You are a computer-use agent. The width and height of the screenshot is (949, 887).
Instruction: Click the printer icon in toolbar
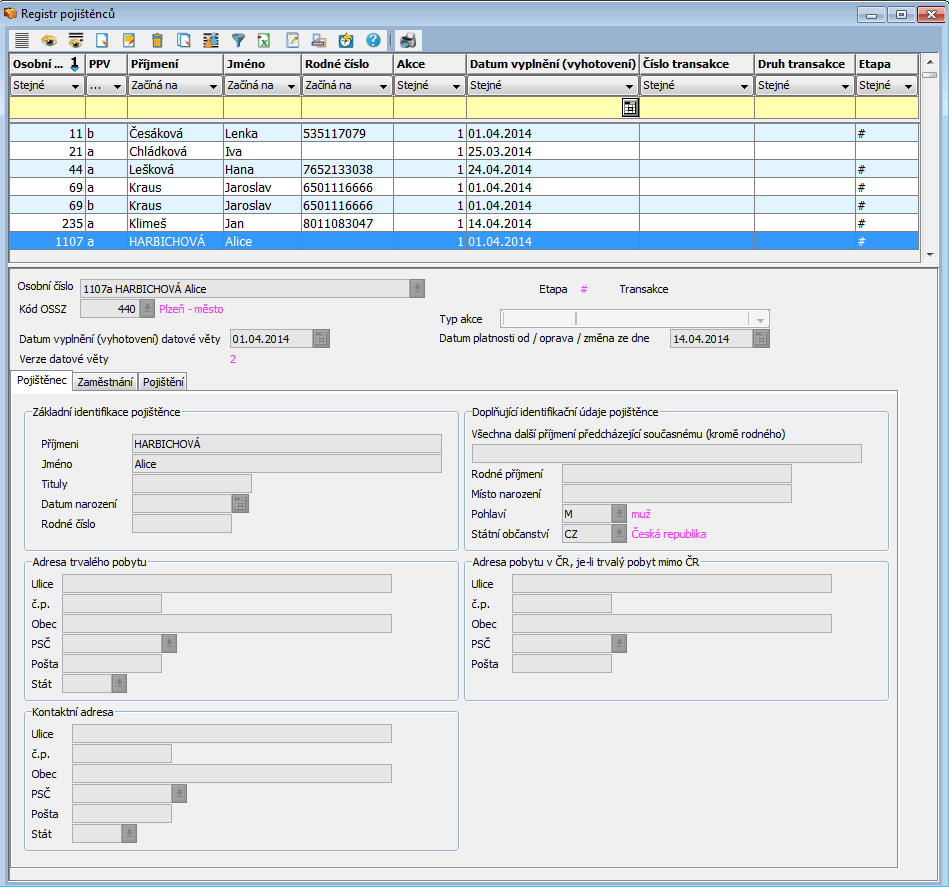(x=408, y=40)
